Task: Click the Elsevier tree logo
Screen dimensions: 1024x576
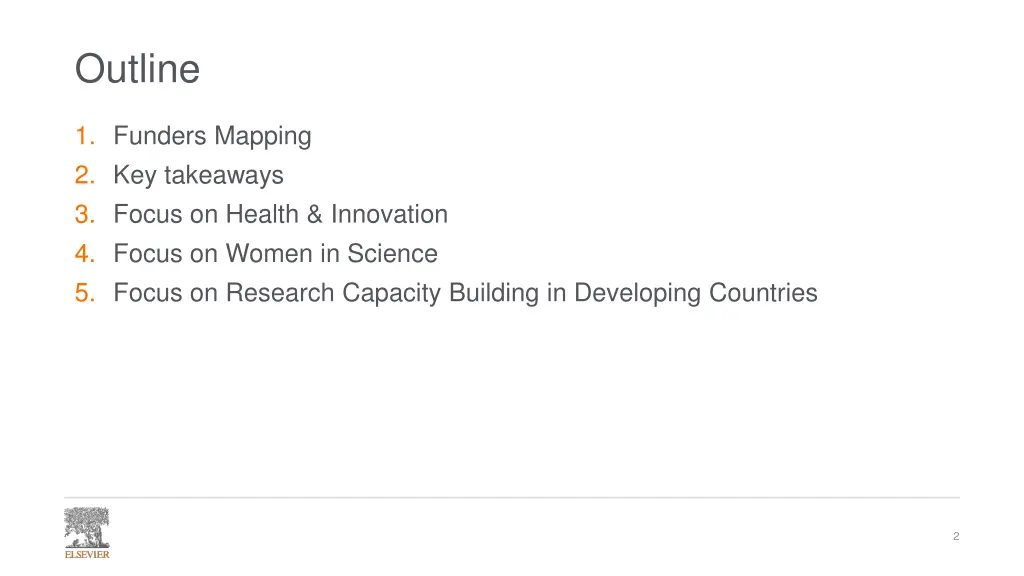Action: coord(87,528)
